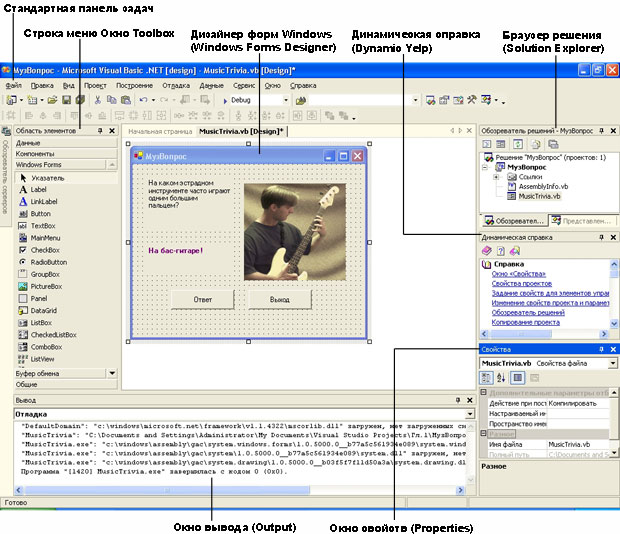Viewport: 620px width, 534px height.
Task: Open the Файл menu
Action: [13, 85]
